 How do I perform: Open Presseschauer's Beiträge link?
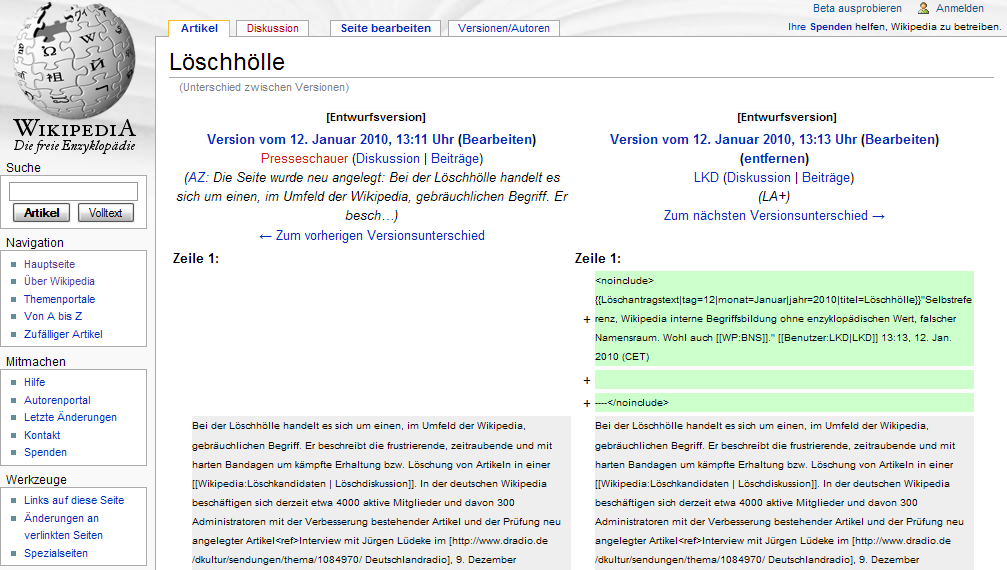[x=455, y=159]
